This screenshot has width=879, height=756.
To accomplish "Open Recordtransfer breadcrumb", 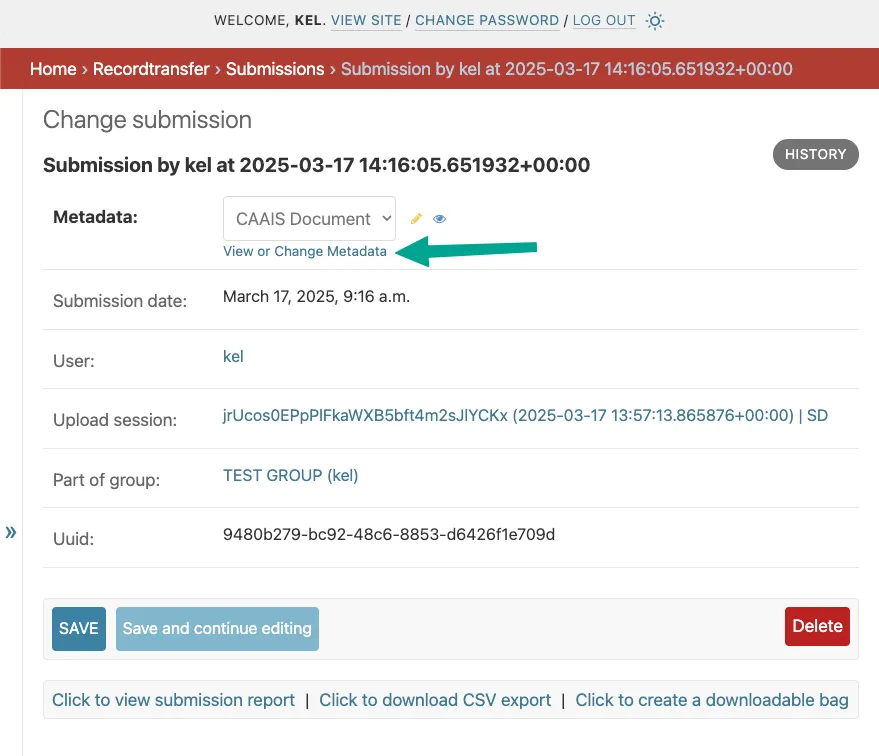I will [x=151, y=69].
